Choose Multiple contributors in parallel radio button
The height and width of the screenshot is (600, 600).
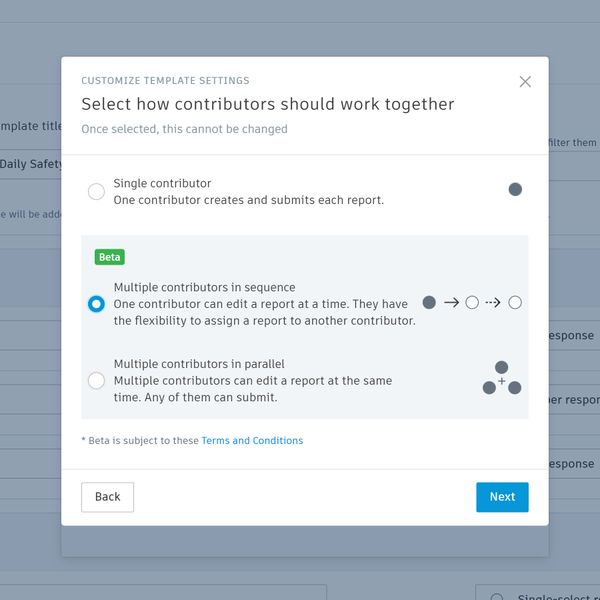point(96,380)
